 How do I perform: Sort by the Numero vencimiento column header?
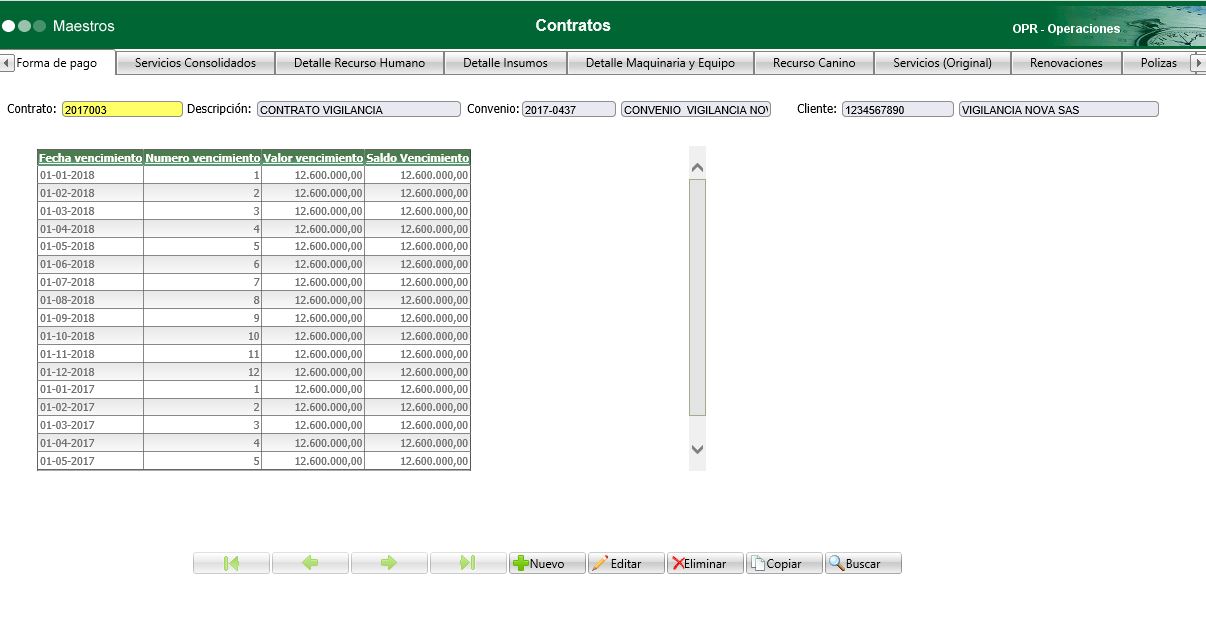point(203,158)
